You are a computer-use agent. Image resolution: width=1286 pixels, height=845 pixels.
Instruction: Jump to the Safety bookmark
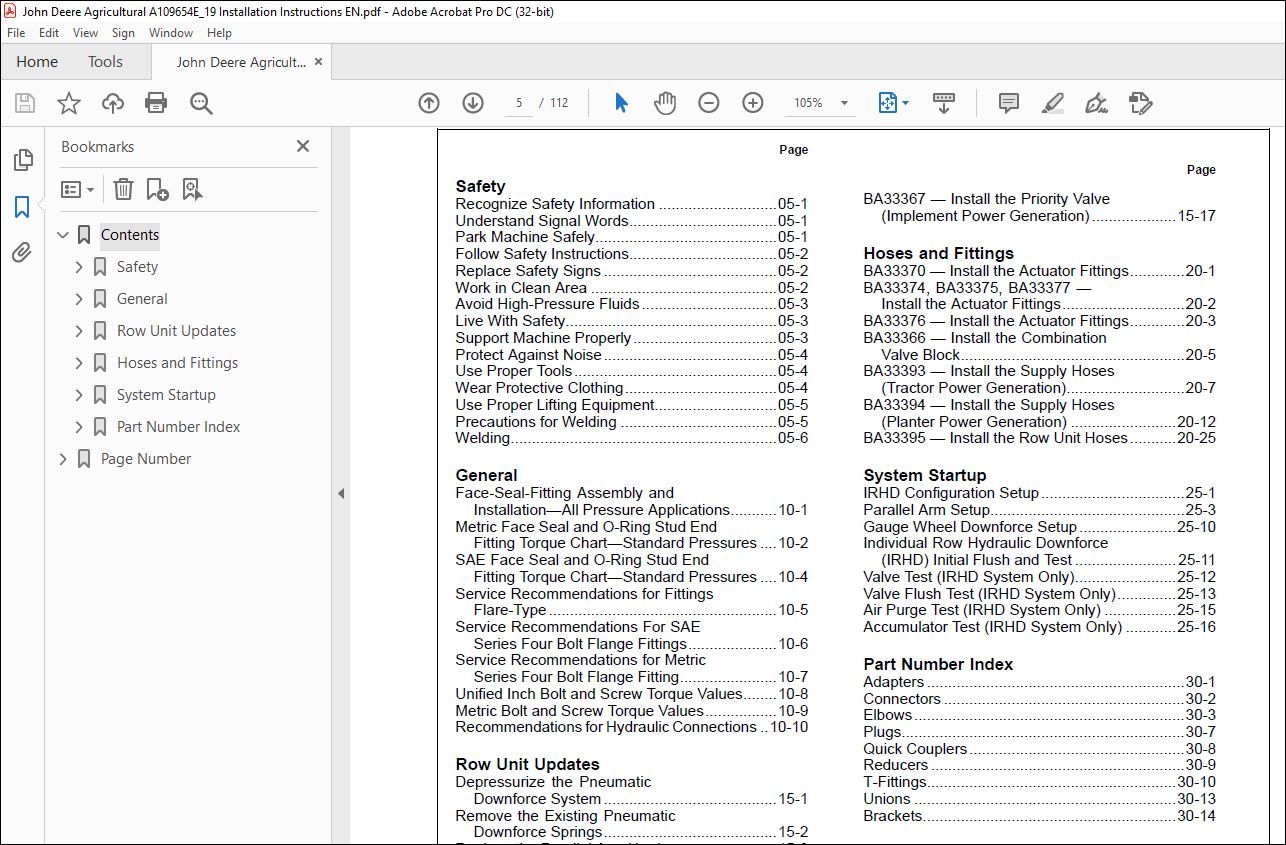pos(137,267)
